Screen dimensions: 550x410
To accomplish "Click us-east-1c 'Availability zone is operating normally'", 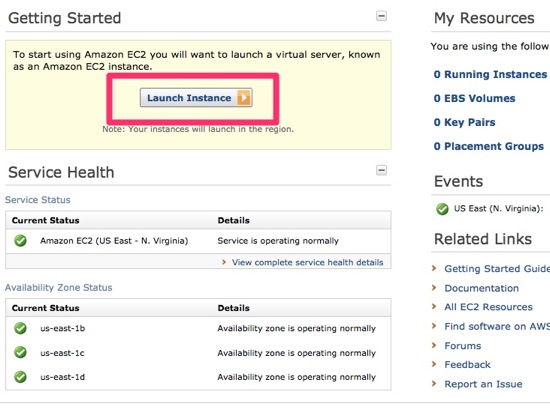I will 296,353.
